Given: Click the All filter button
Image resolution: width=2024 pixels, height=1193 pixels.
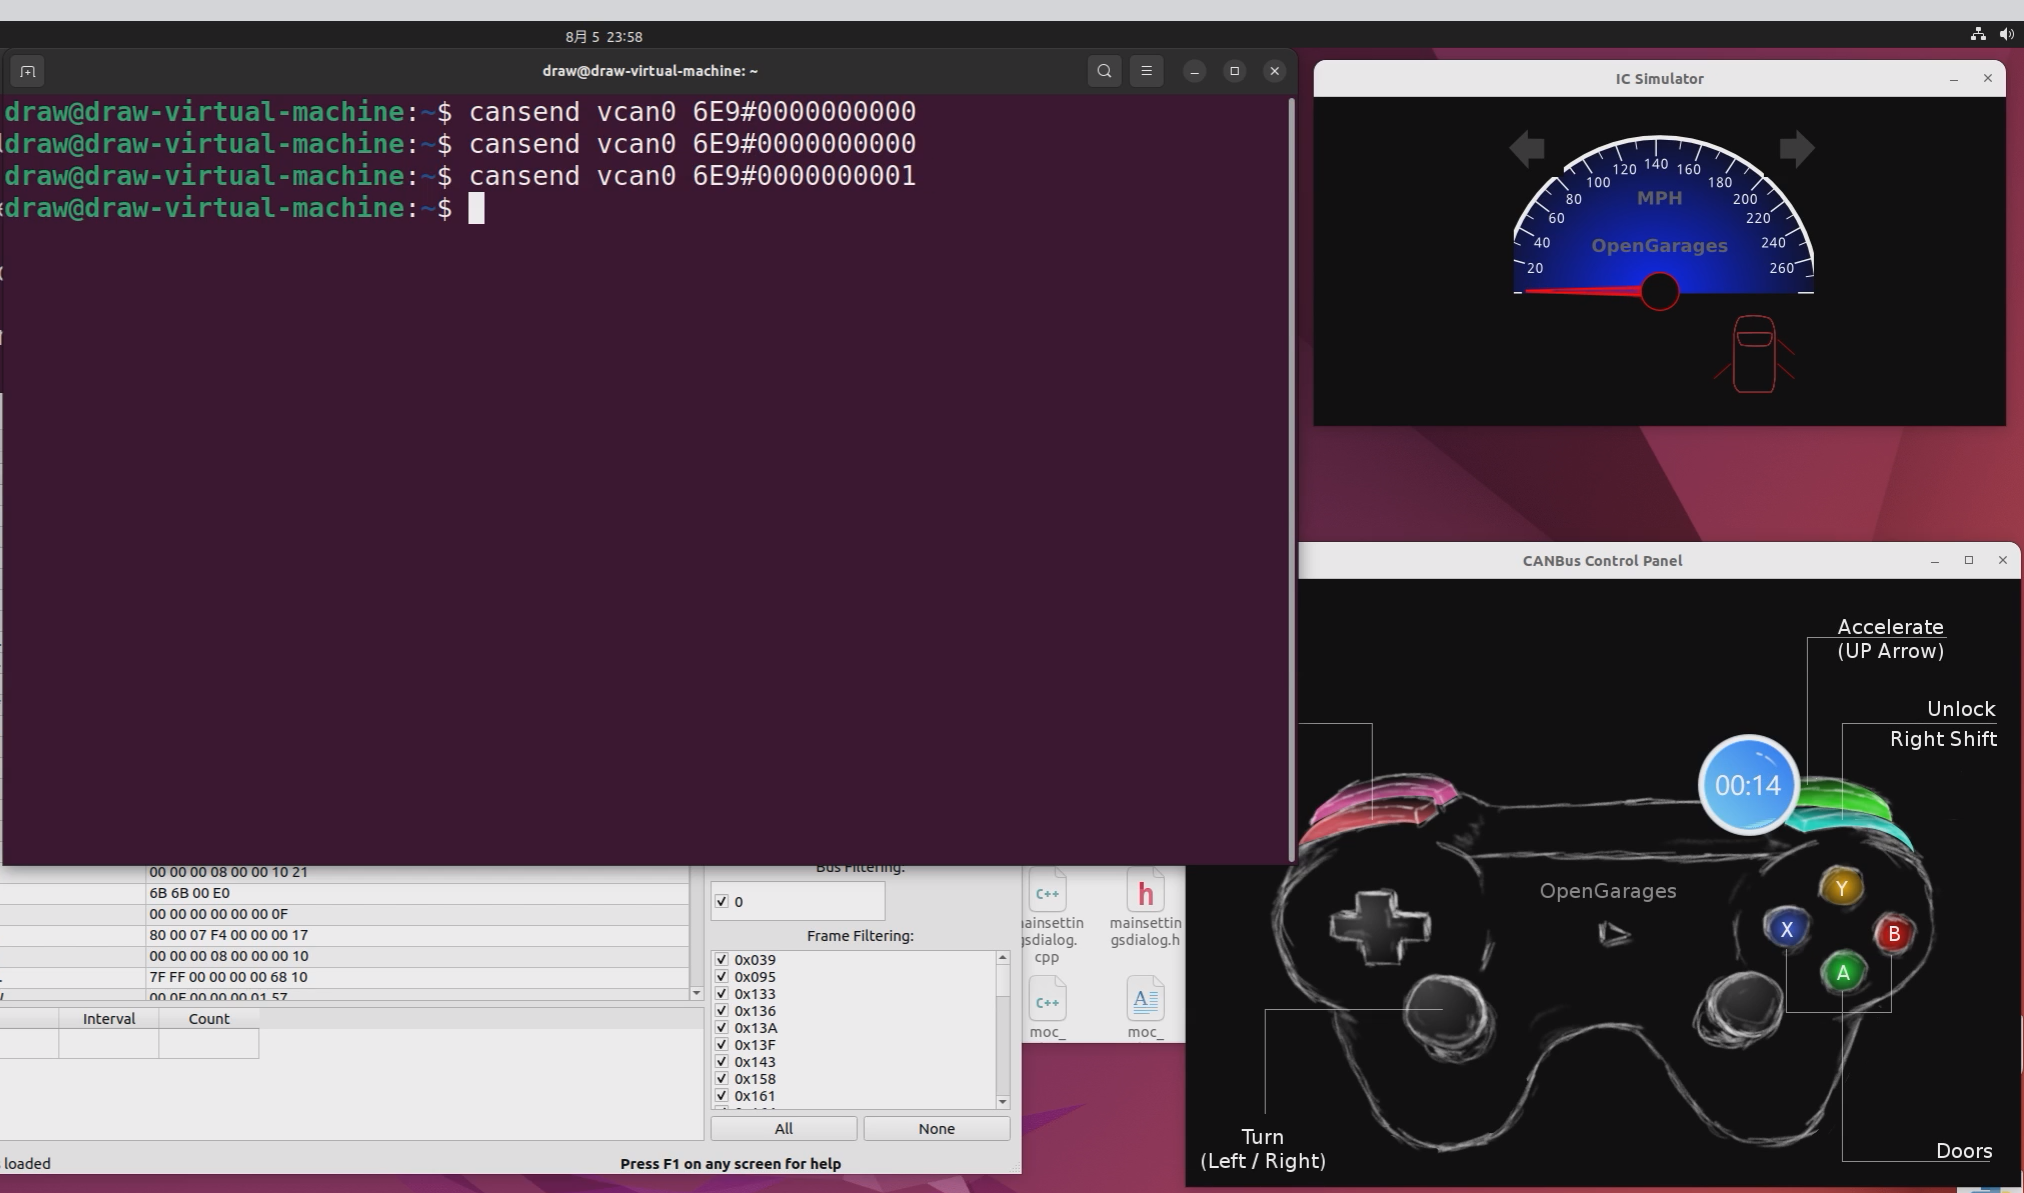Looking at the screenshot, I should 783,1129.
